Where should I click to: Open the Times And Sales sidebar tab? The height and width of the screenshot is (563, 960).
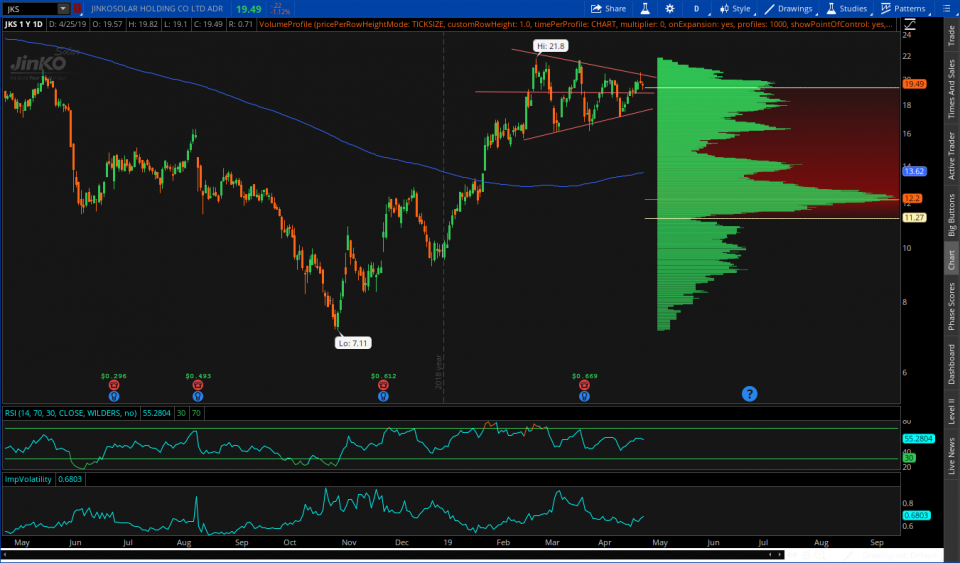pos(951,89)
